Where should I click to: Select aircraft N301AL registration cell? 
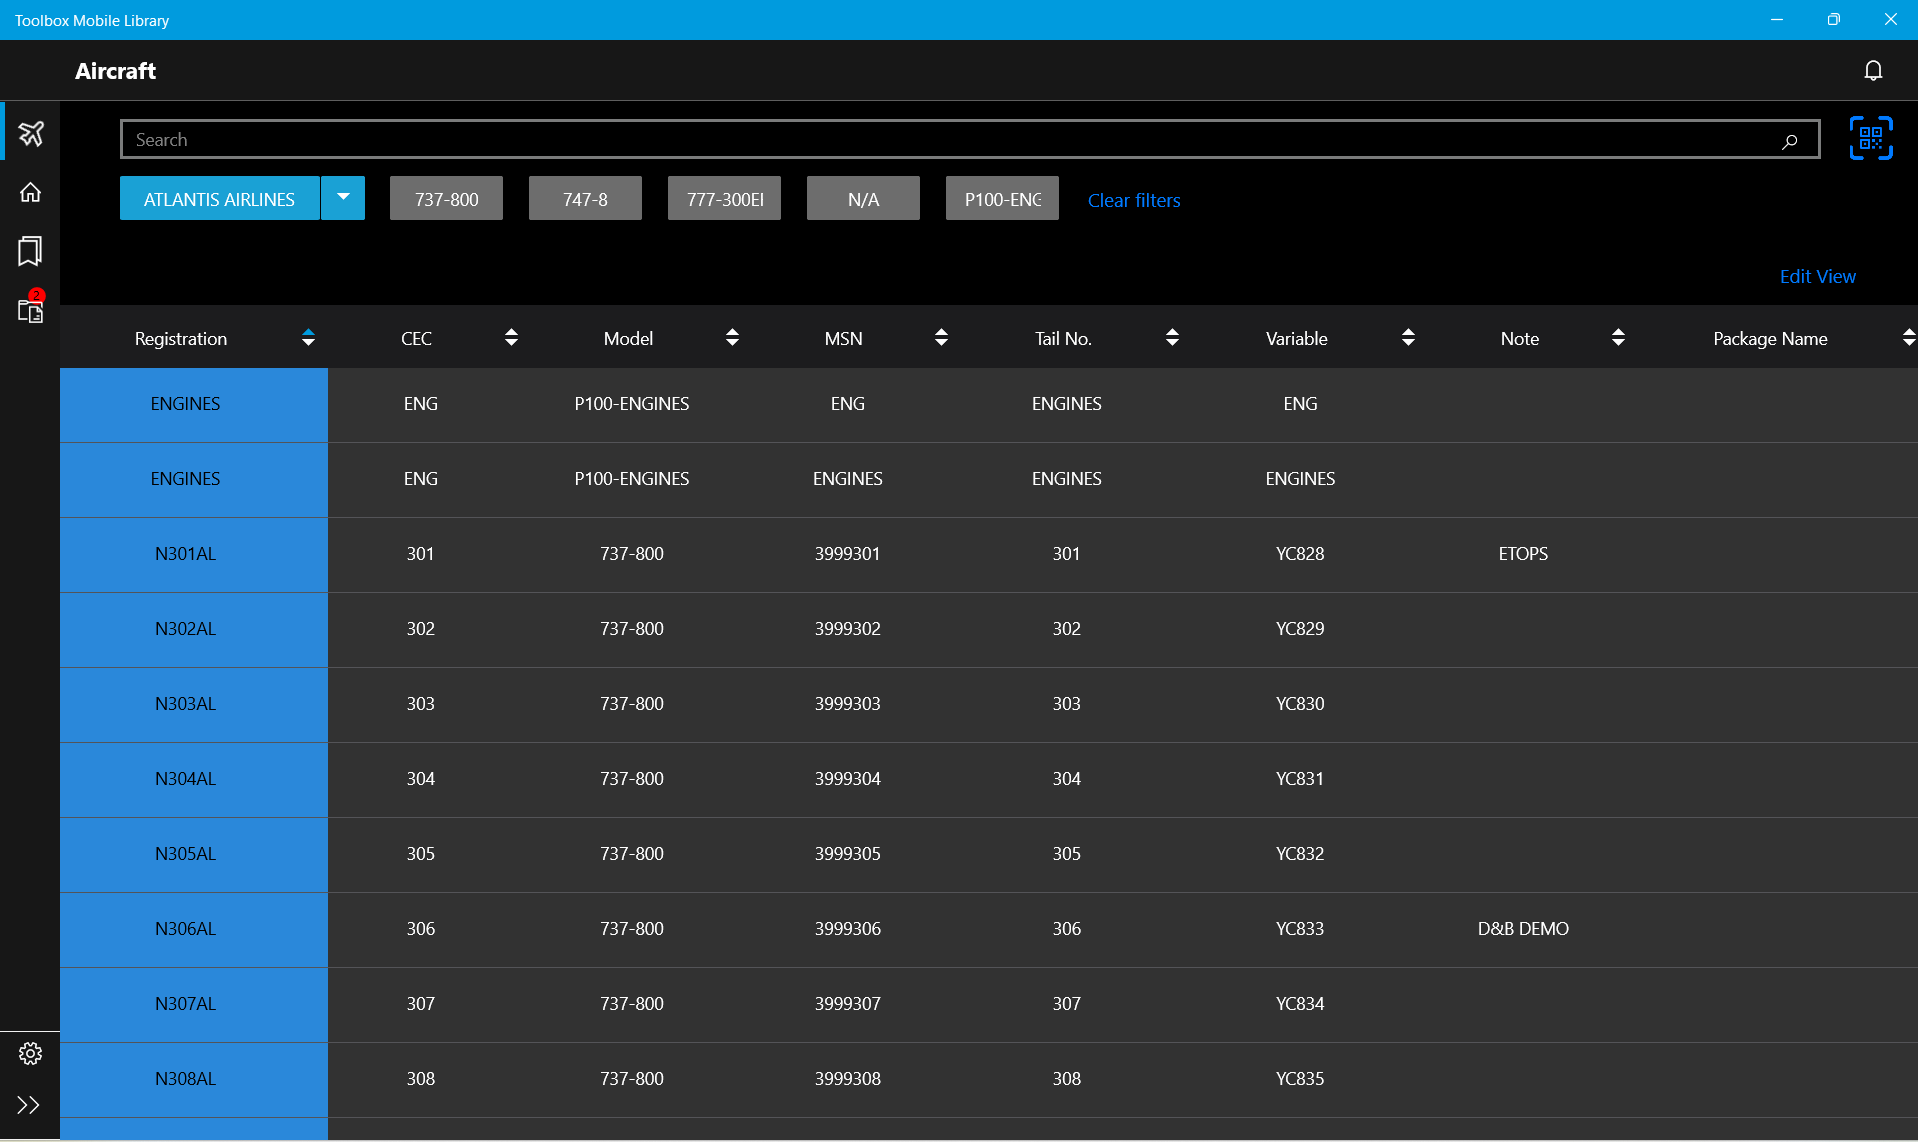coord(194,554)
